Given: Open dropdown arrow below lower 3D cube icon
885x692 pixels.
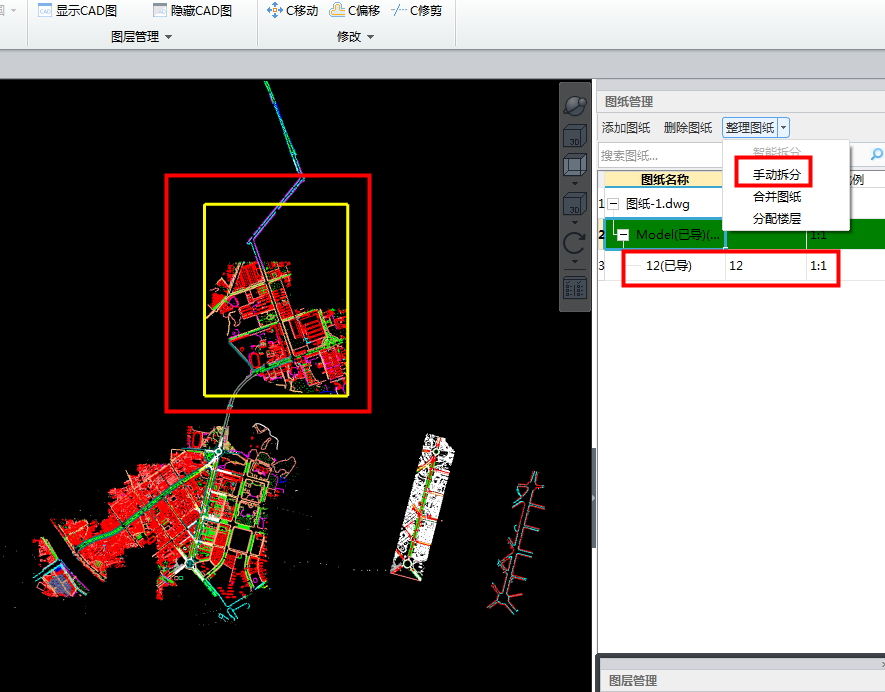Looking at the screenshot, I should pos(575,222).
